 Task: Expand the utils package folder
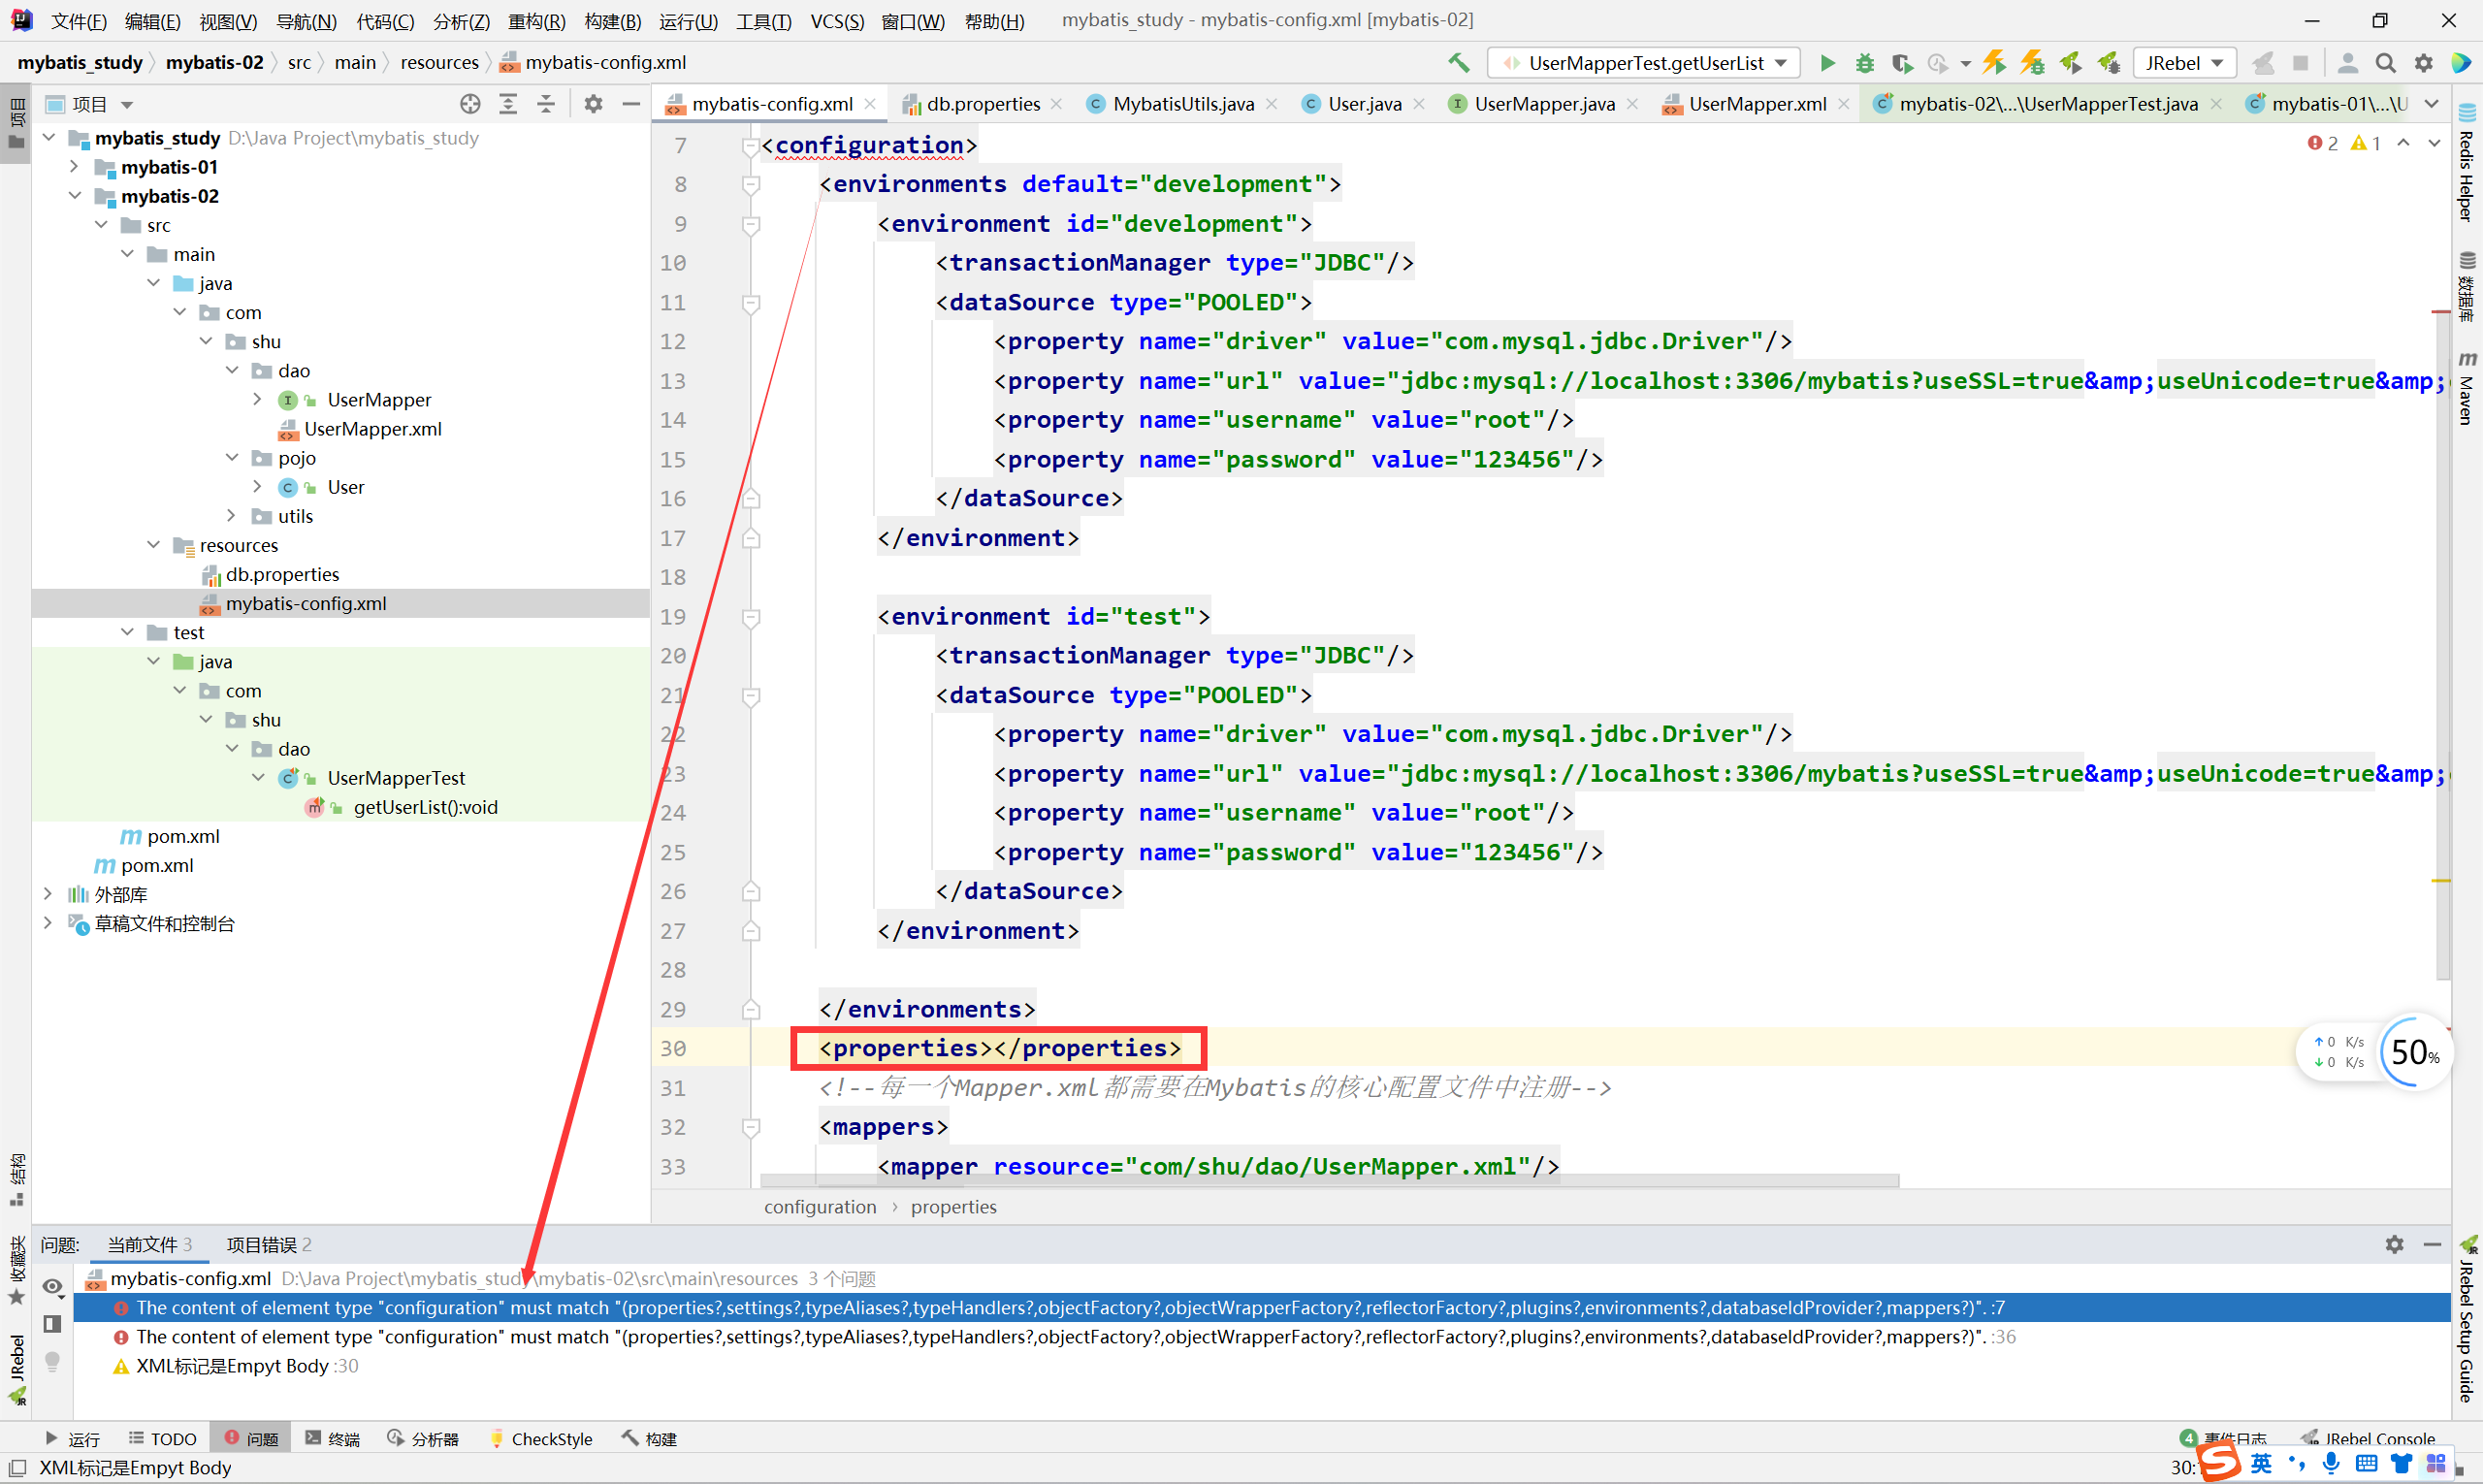pos(231,516)
